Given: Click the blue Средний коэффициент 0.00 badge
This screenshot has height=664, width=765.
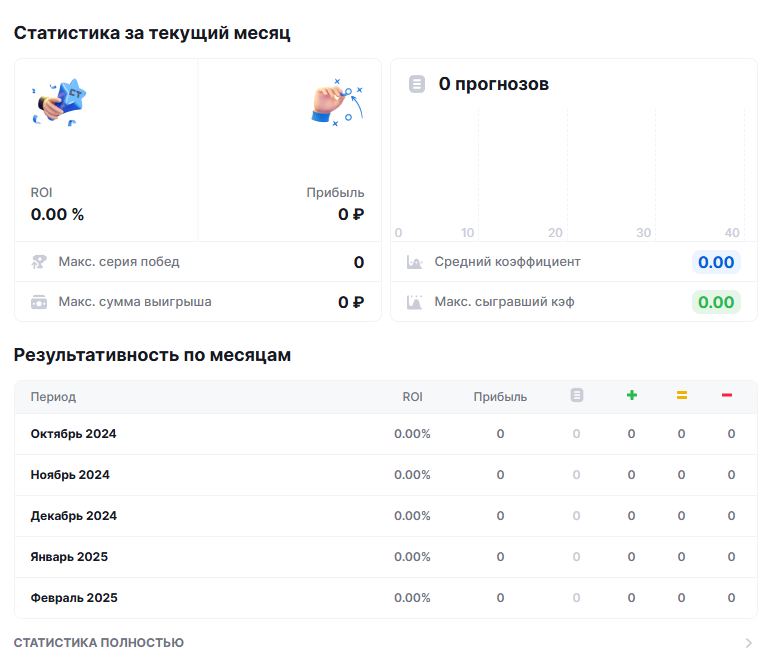Looking at the screenshot, I should 716,262.
